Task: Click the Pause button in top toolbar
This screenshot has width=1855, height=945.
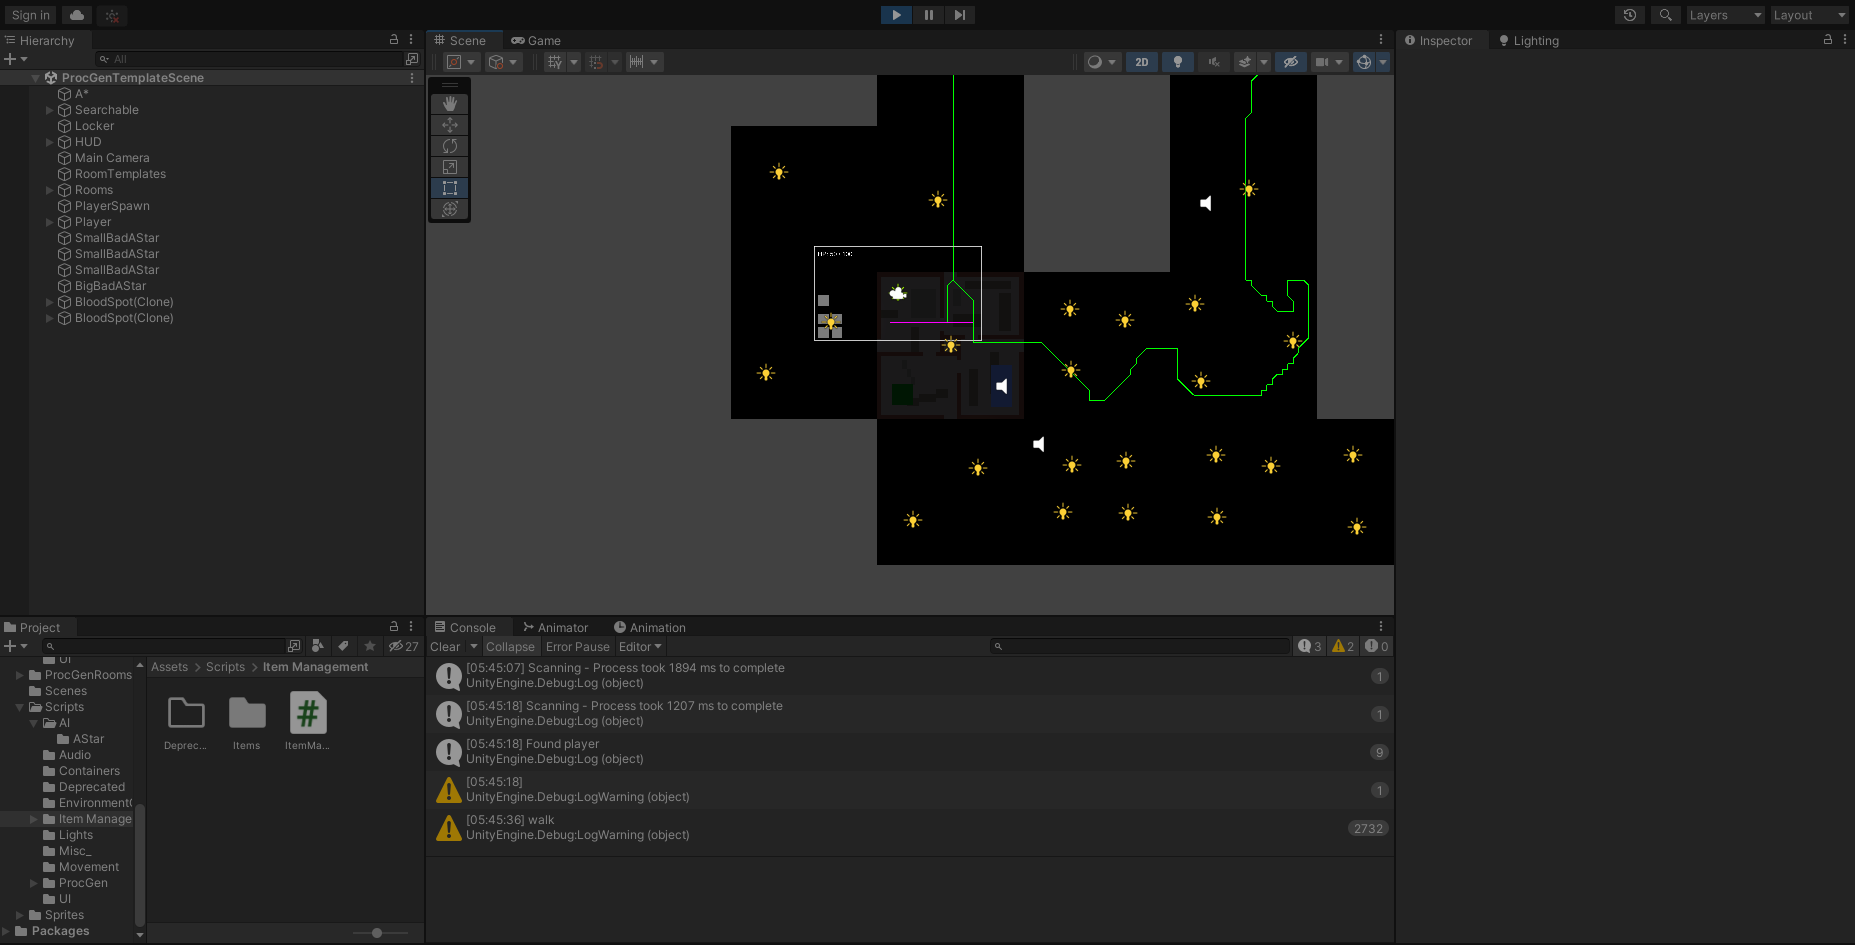Action: click(928, 15)
